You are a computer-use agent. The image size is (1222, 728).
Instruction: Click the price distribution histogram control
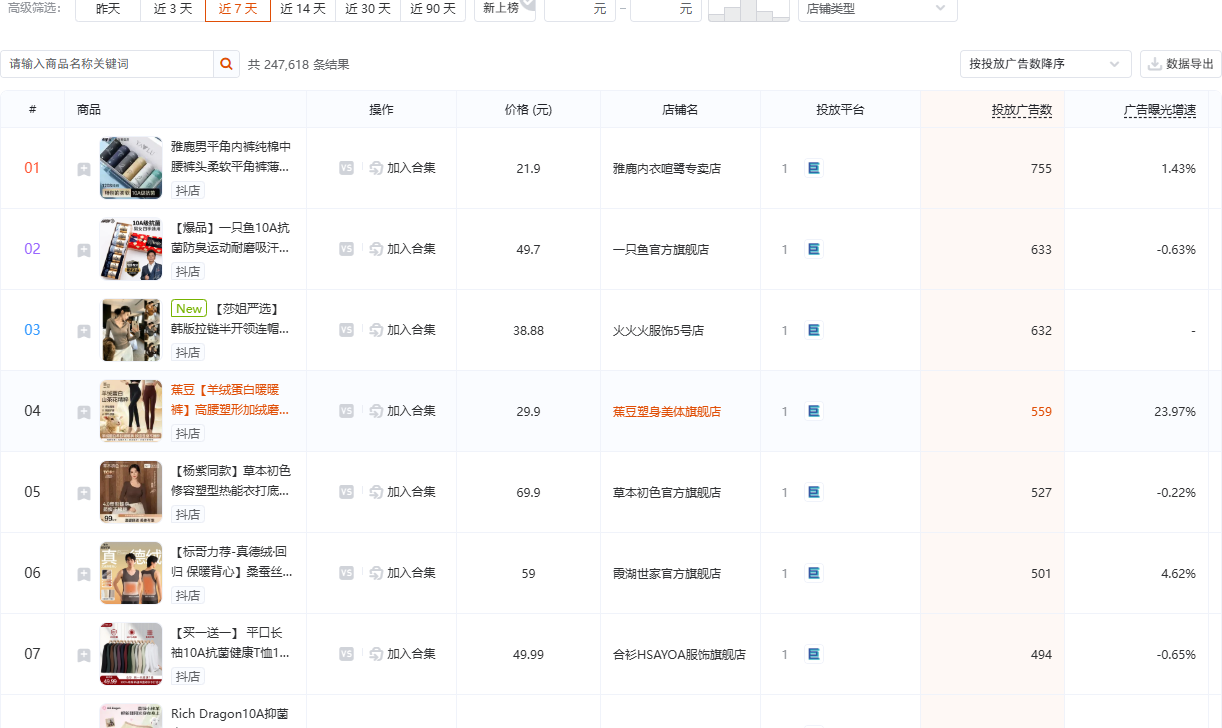tap(749, 9)
